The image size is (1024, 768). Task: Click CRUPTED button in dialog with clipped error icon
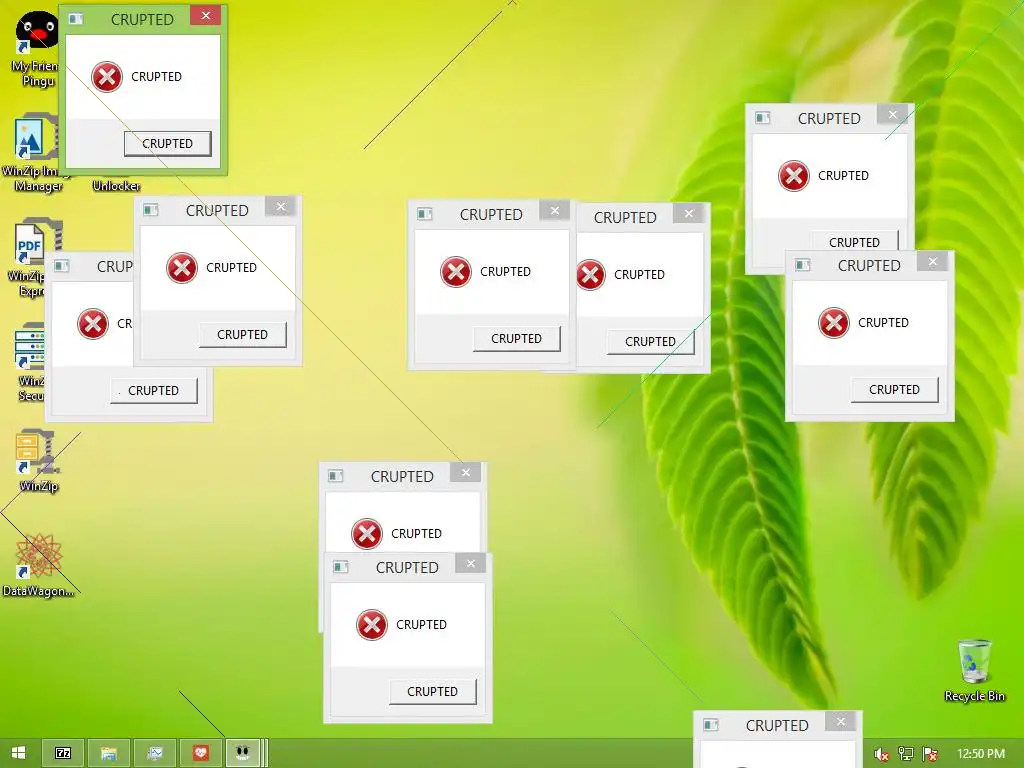click(650, 342)
